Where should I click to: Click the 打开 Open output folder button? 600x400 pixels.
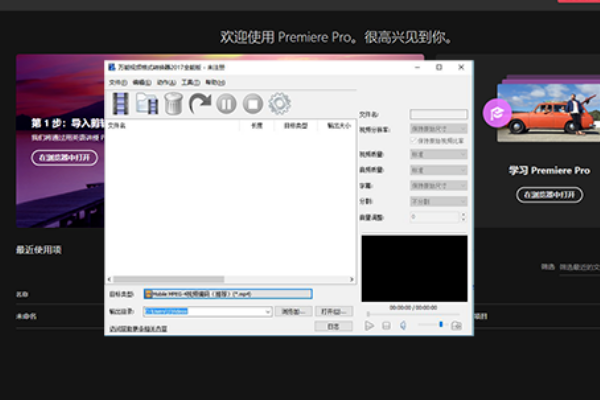pyautogui.click(x=334, y=312)
